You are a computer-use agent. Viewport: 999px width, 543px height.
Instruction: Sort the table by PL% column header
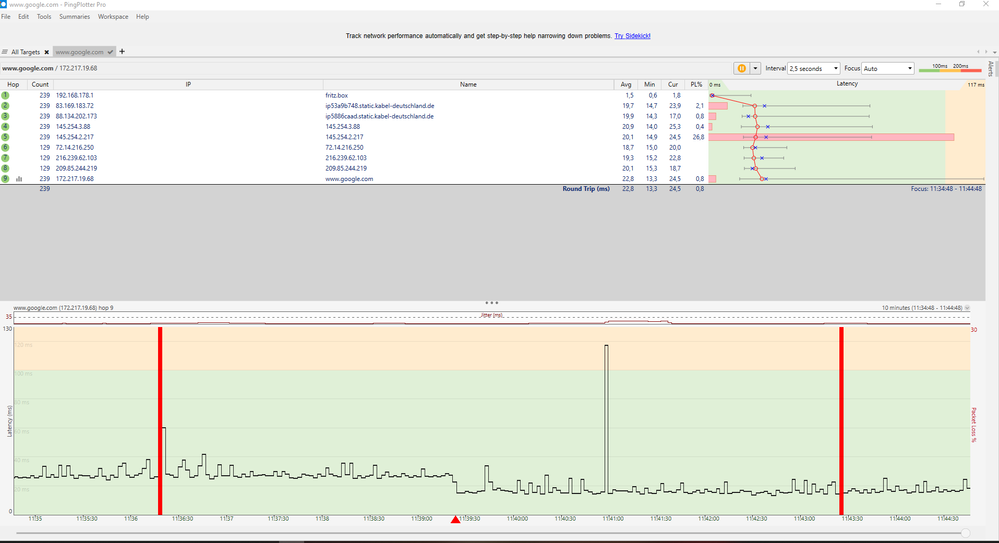[x=696, y=85]
